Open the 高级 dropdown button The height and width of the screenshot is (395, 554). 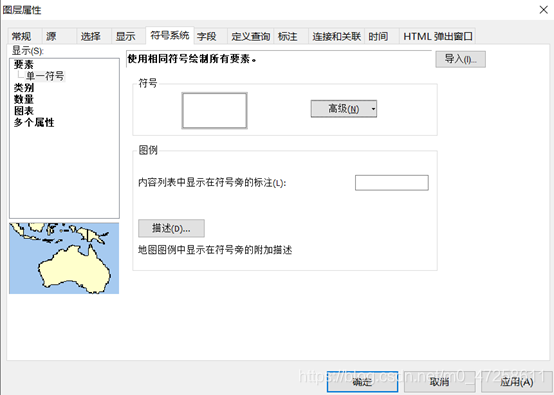344,109
